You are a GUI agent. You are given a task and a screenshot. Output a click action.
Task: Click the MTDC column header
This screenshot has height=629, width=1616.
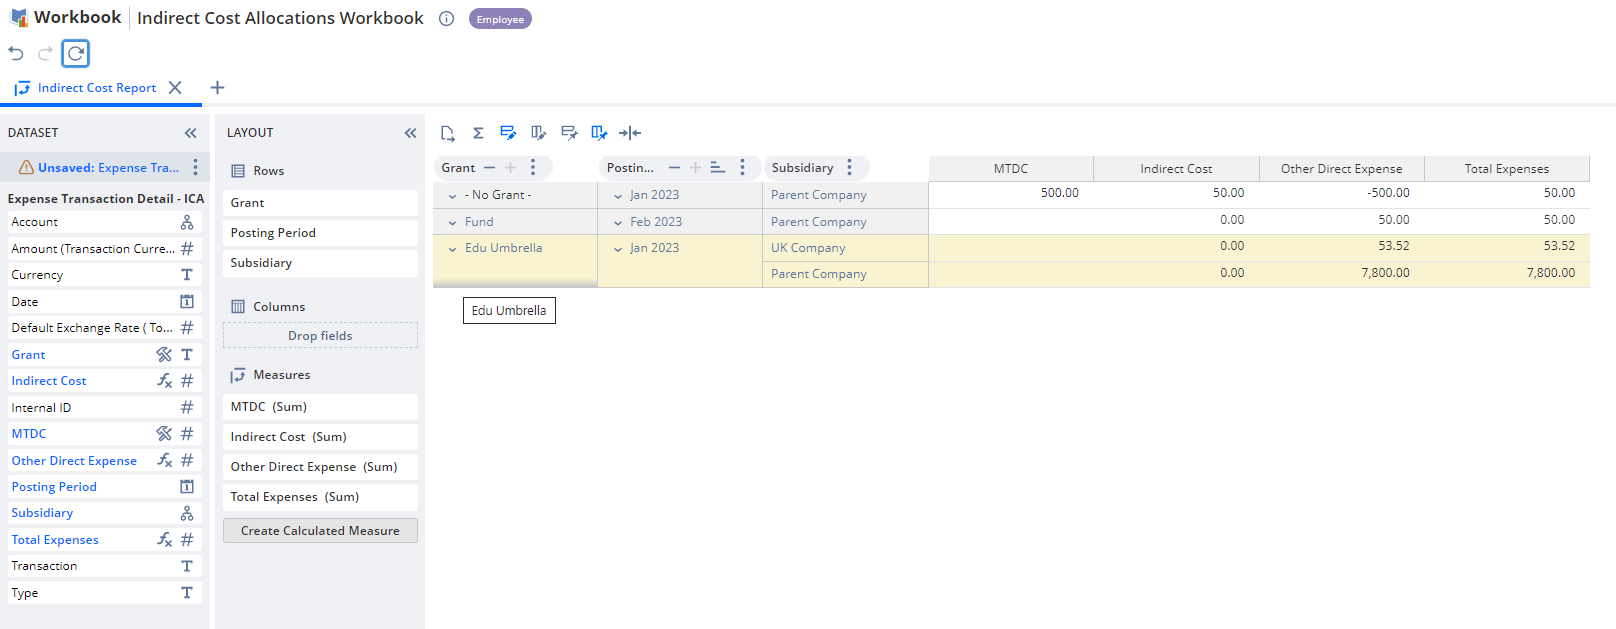point(1011,169)
